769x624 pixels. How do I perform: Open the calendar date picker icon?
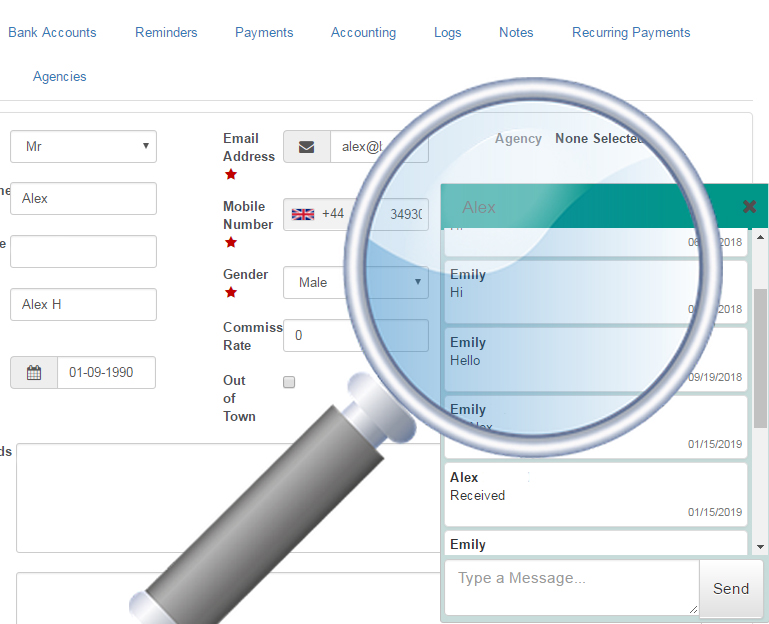pos(34,372)
